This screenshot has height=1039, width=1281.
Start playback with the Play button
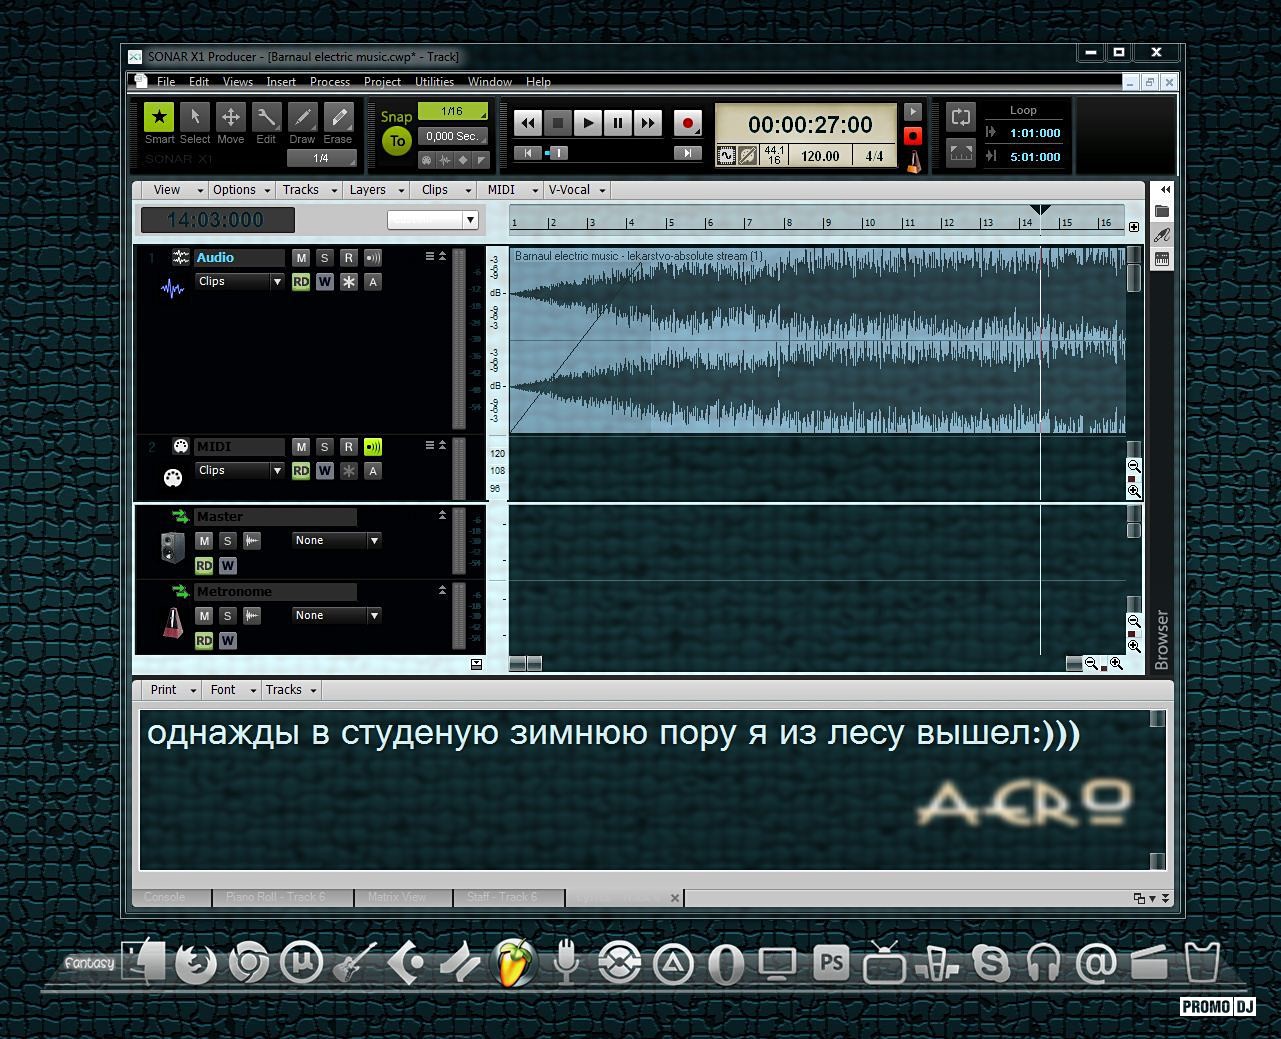(588, 123)
